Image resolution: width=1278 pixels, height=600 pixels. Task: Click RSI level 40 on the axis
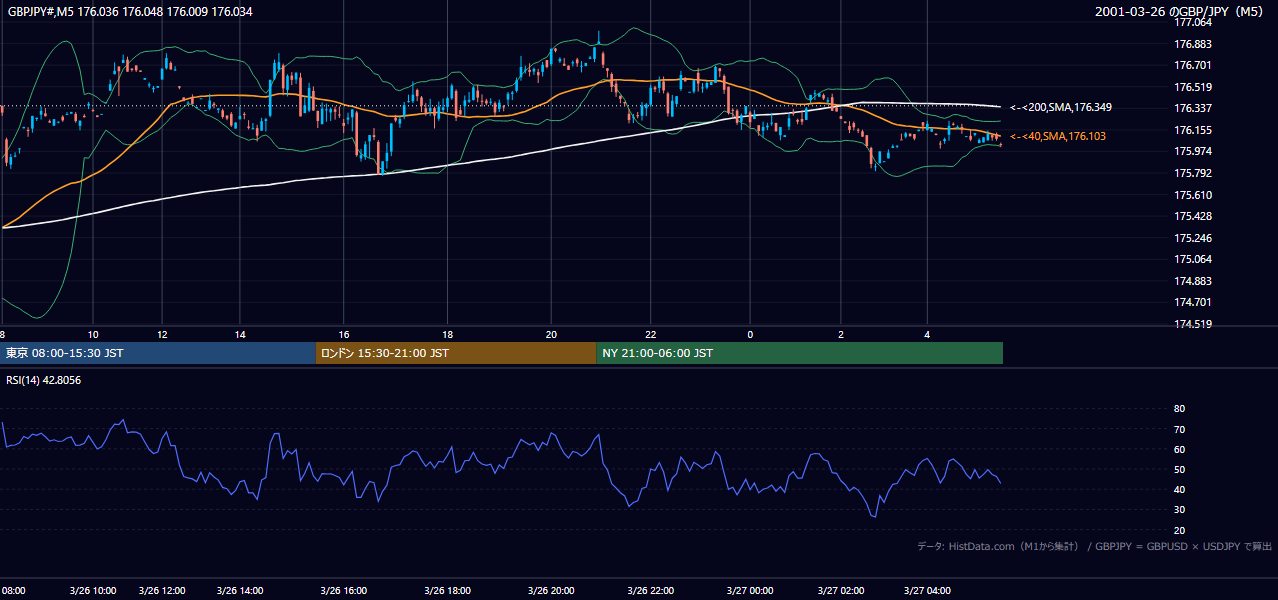[x=1179, y=489]
